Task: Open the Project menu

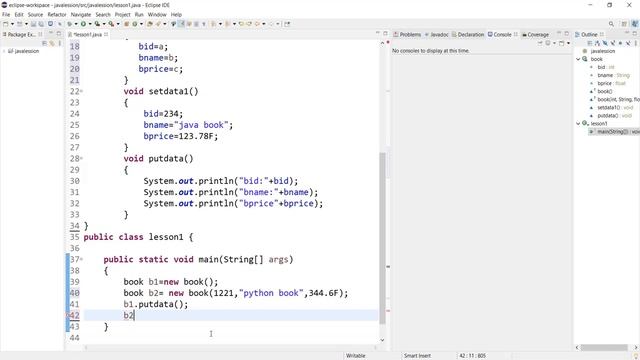Action: pos(122,14)
